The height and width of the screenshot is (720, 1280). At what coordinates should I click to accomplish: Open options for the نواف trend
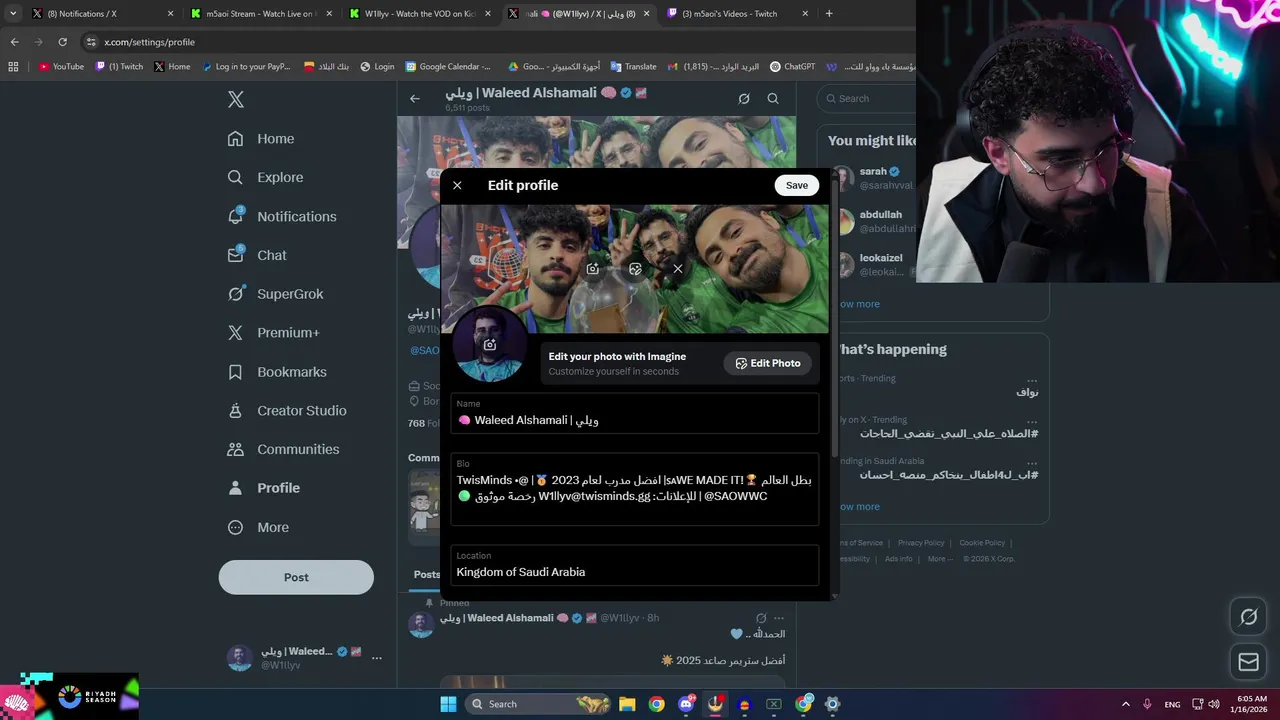1032,380
